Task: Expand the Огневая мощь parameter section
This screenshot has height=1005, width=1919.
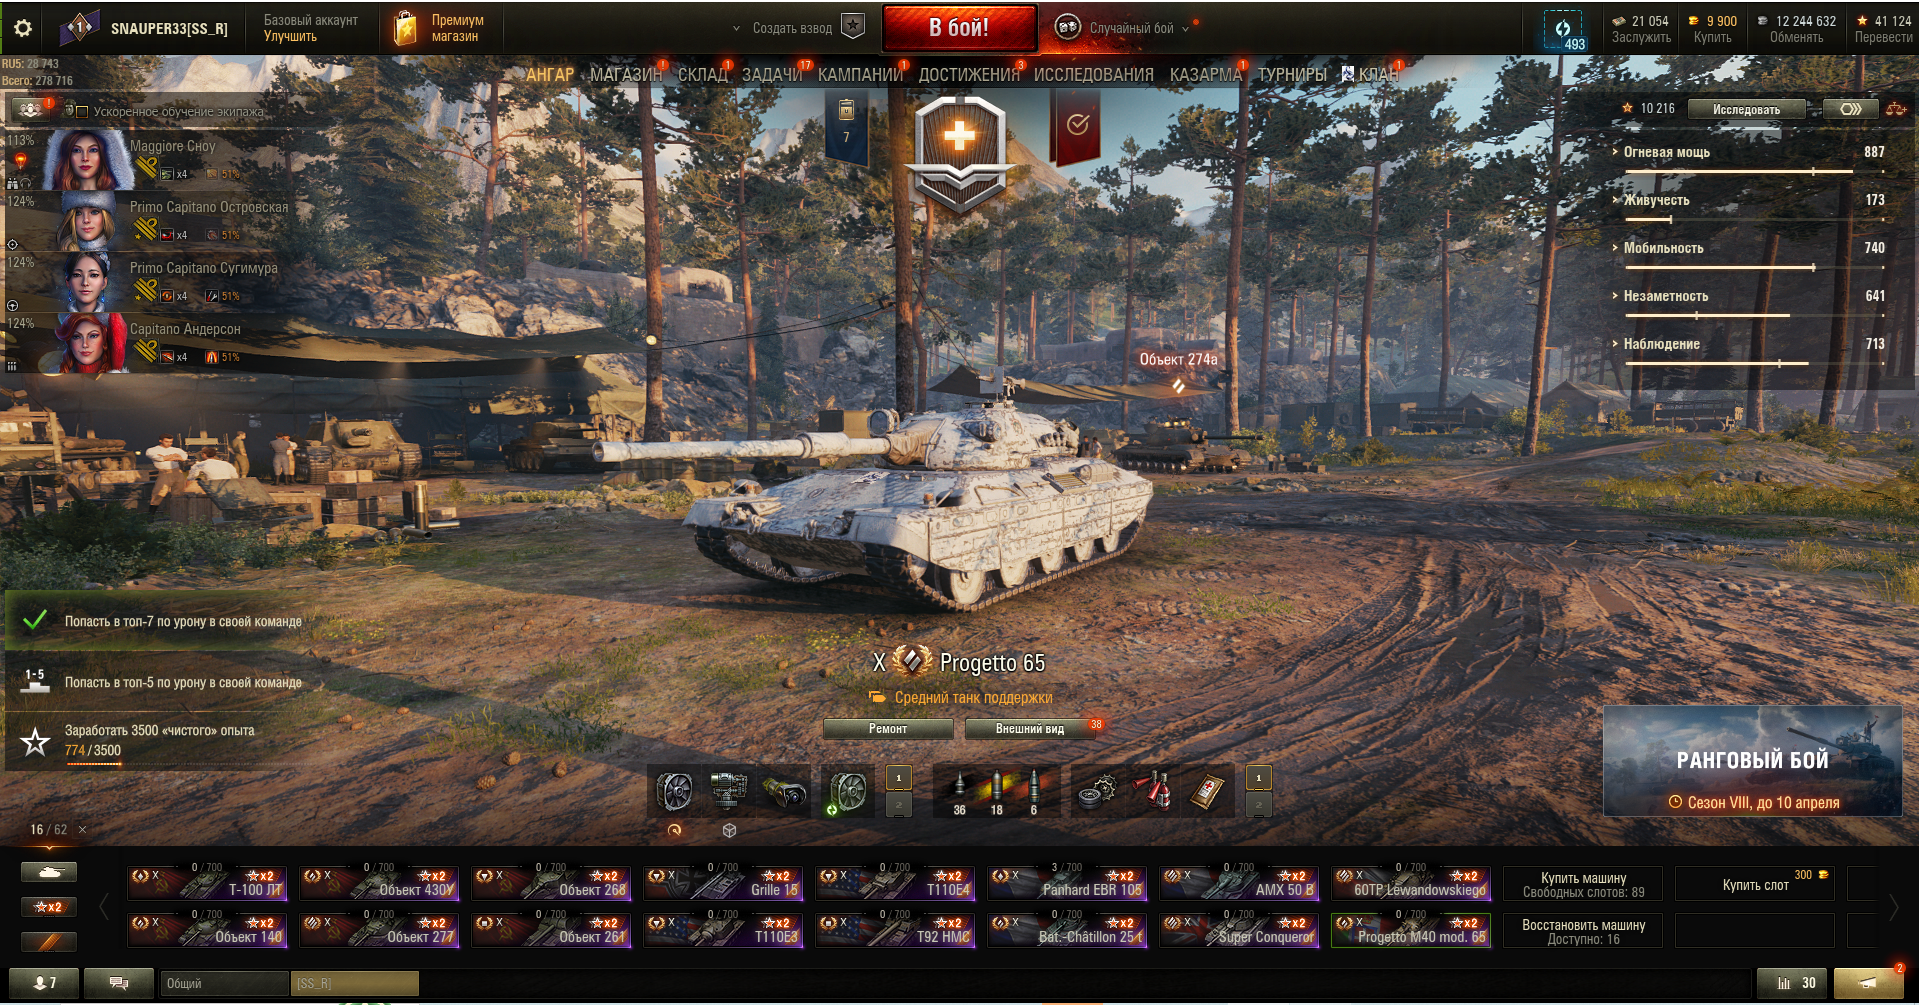Action: 1666,152
